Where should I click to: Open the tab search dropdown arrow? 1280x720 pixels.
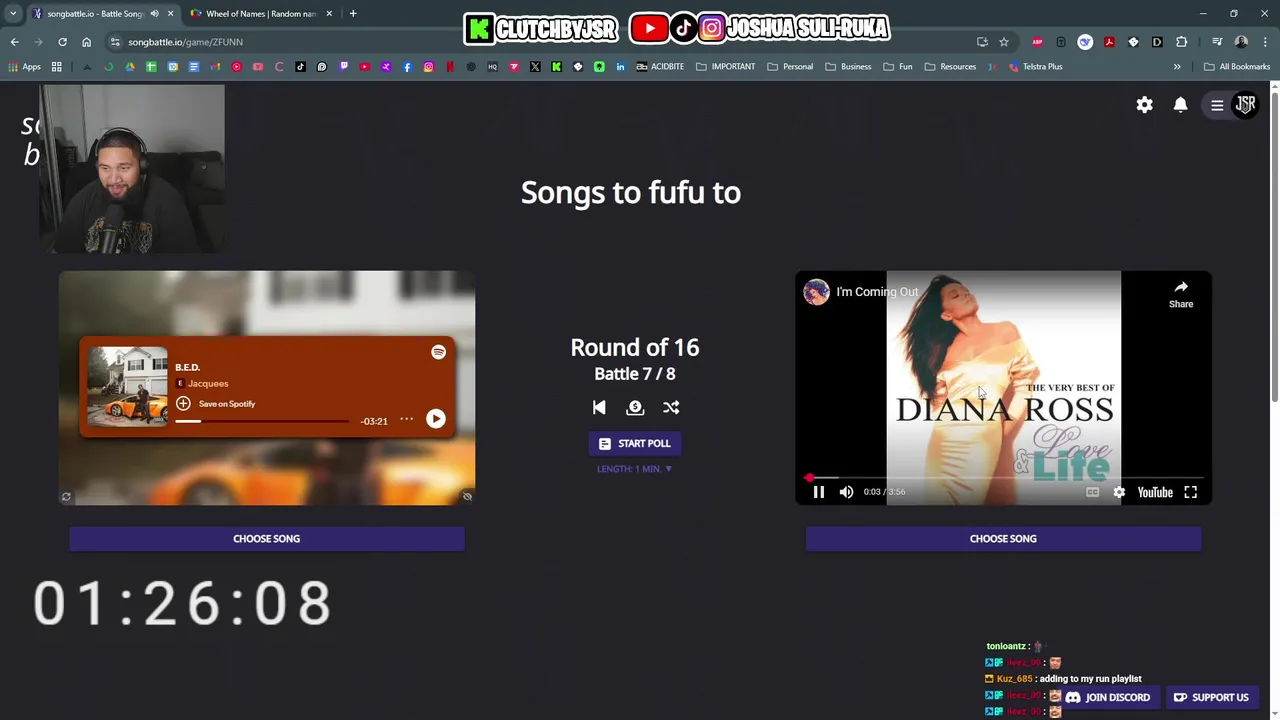tap(13, 14)
